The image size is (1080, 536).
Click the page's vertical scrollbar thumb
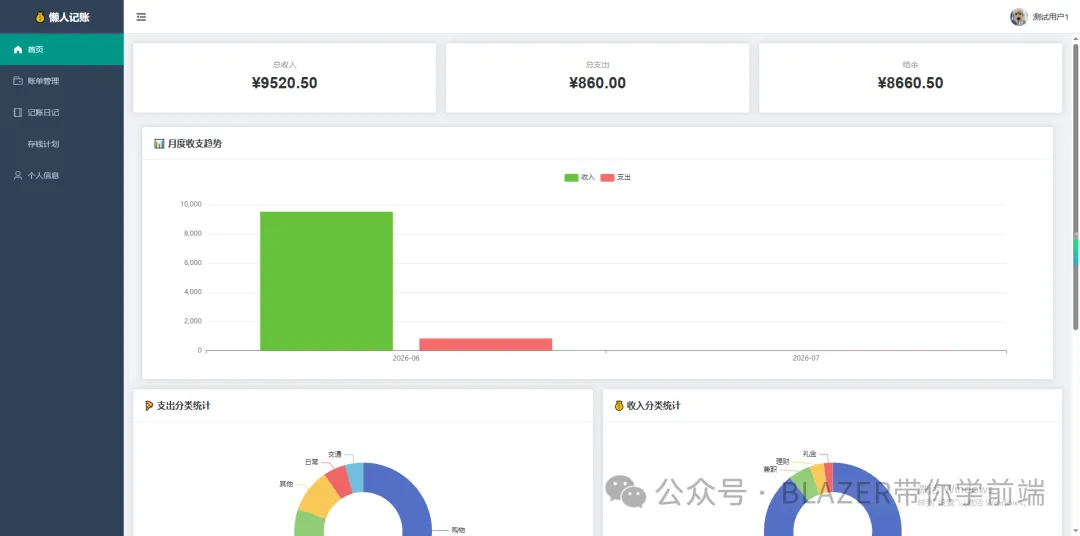click(1075, 186)
